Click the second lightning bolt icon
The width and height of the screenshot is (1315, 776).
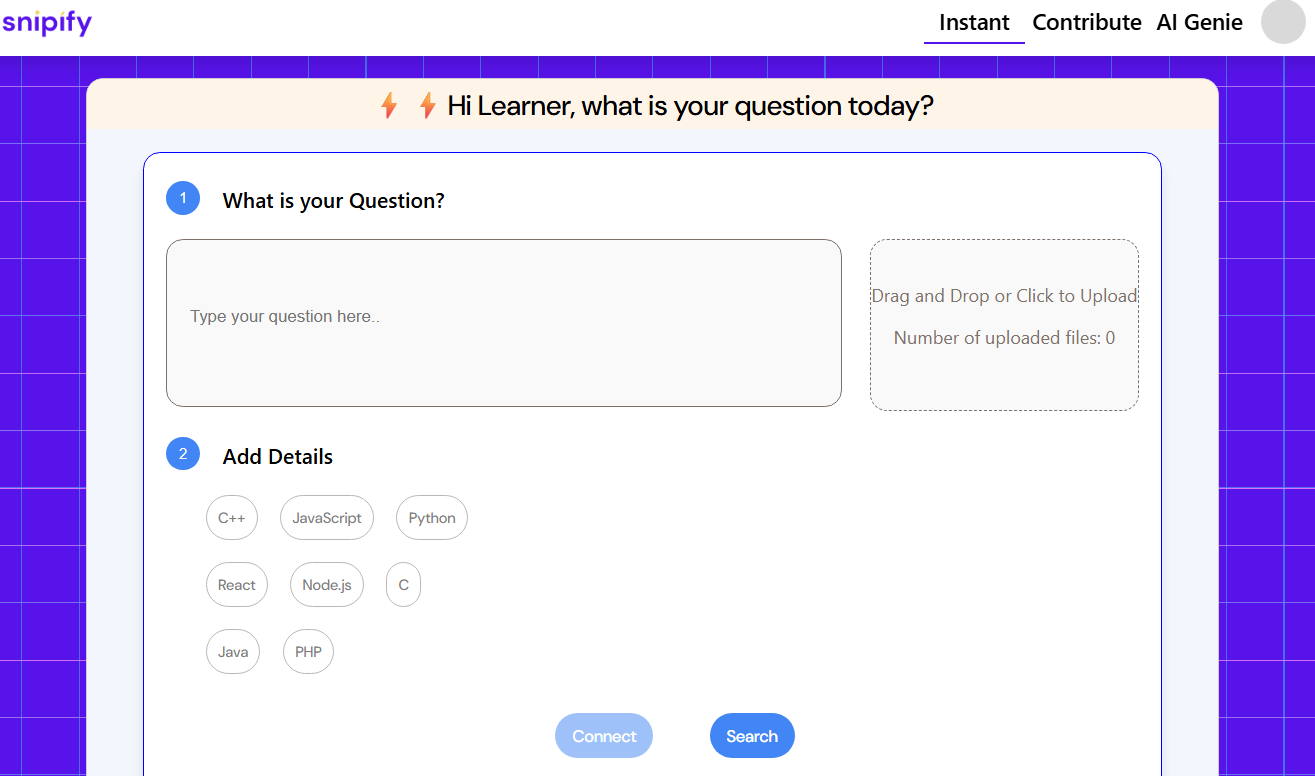427,106
